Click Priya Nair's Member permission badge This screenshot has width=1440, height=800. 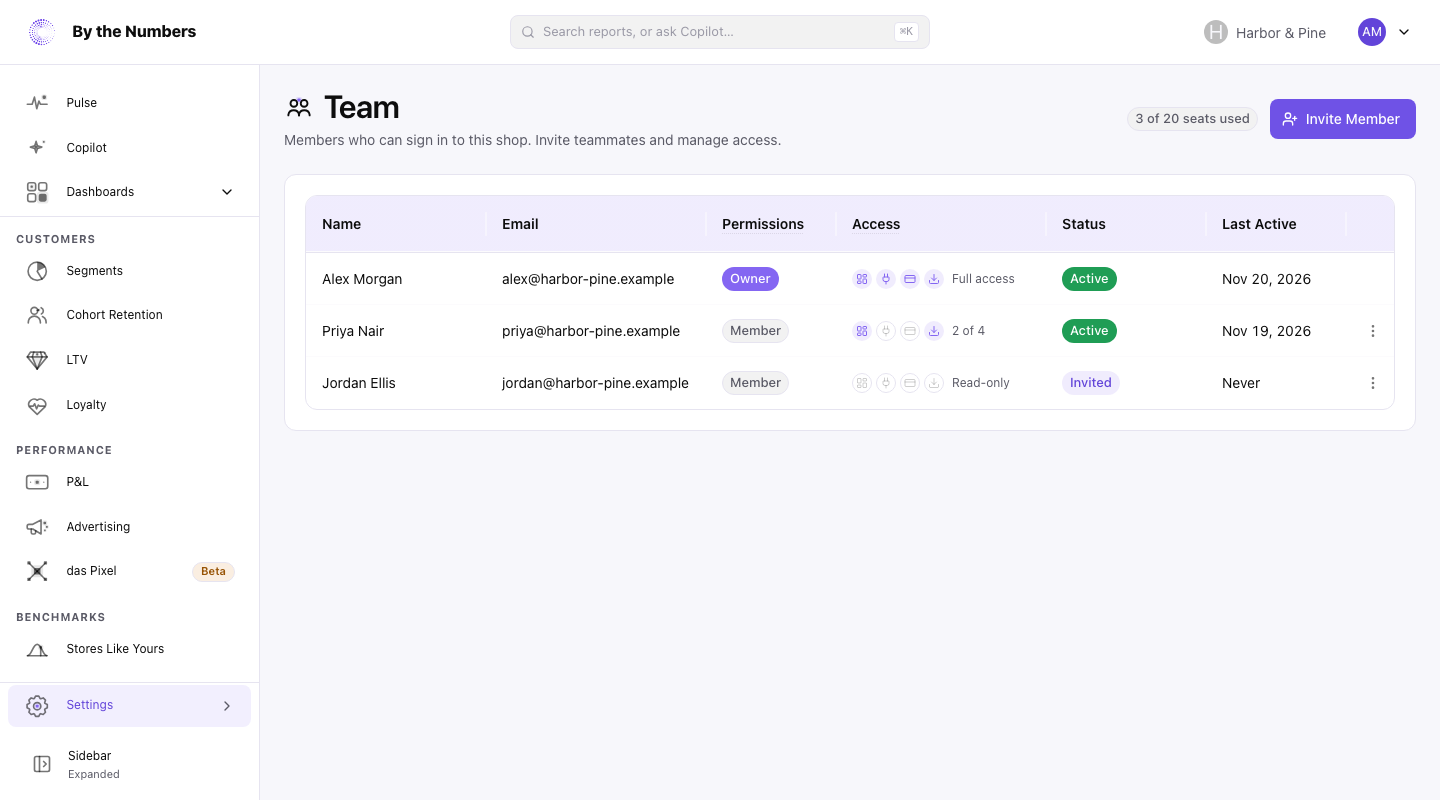pos(755,331)
